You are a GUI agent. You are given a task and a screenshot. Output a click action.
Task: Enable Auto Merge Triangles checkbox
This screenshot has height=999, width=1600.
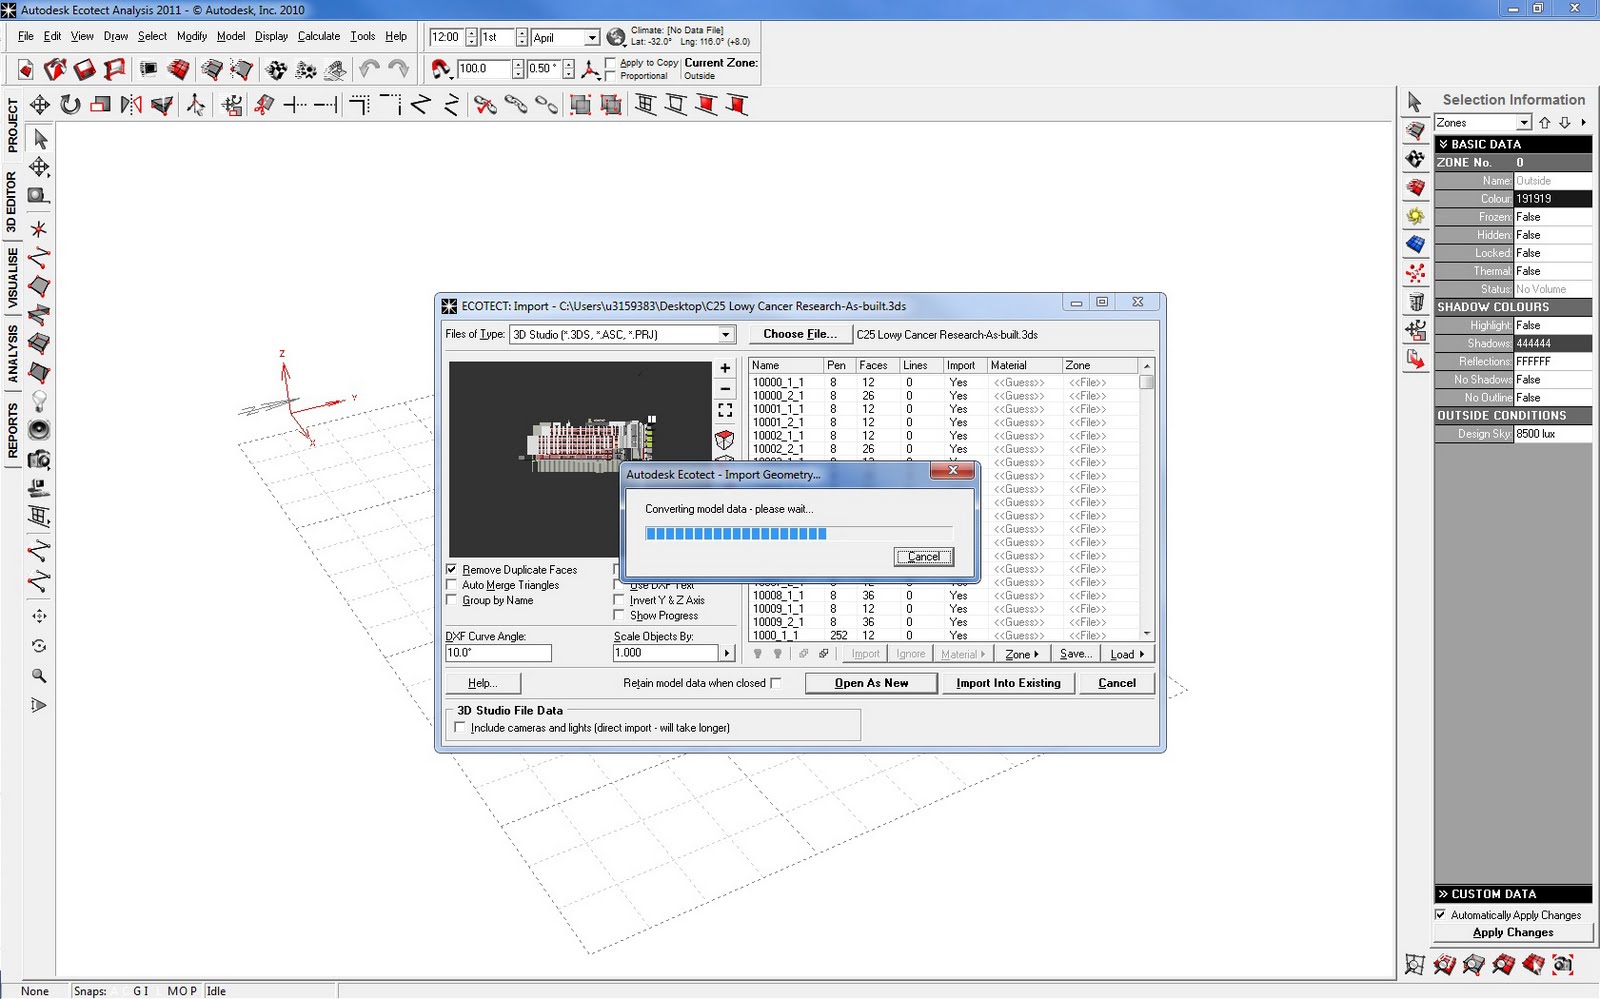tap(451, 585)
